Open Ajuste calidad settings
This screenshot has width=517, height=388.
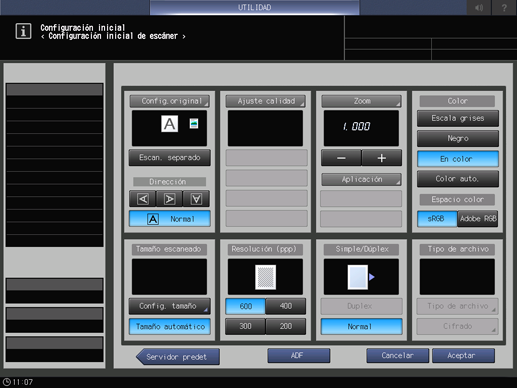(x=265, y=101)
